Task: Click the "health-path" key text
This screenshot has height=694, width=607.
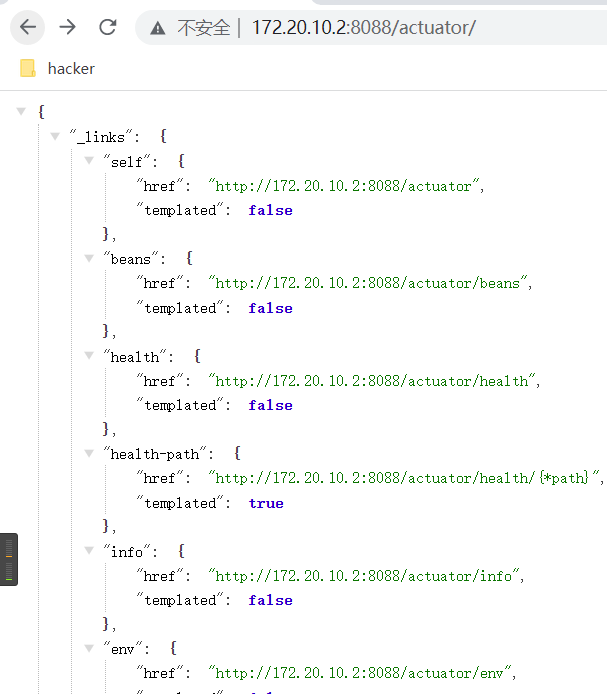Action: click(x=155, y=454)
